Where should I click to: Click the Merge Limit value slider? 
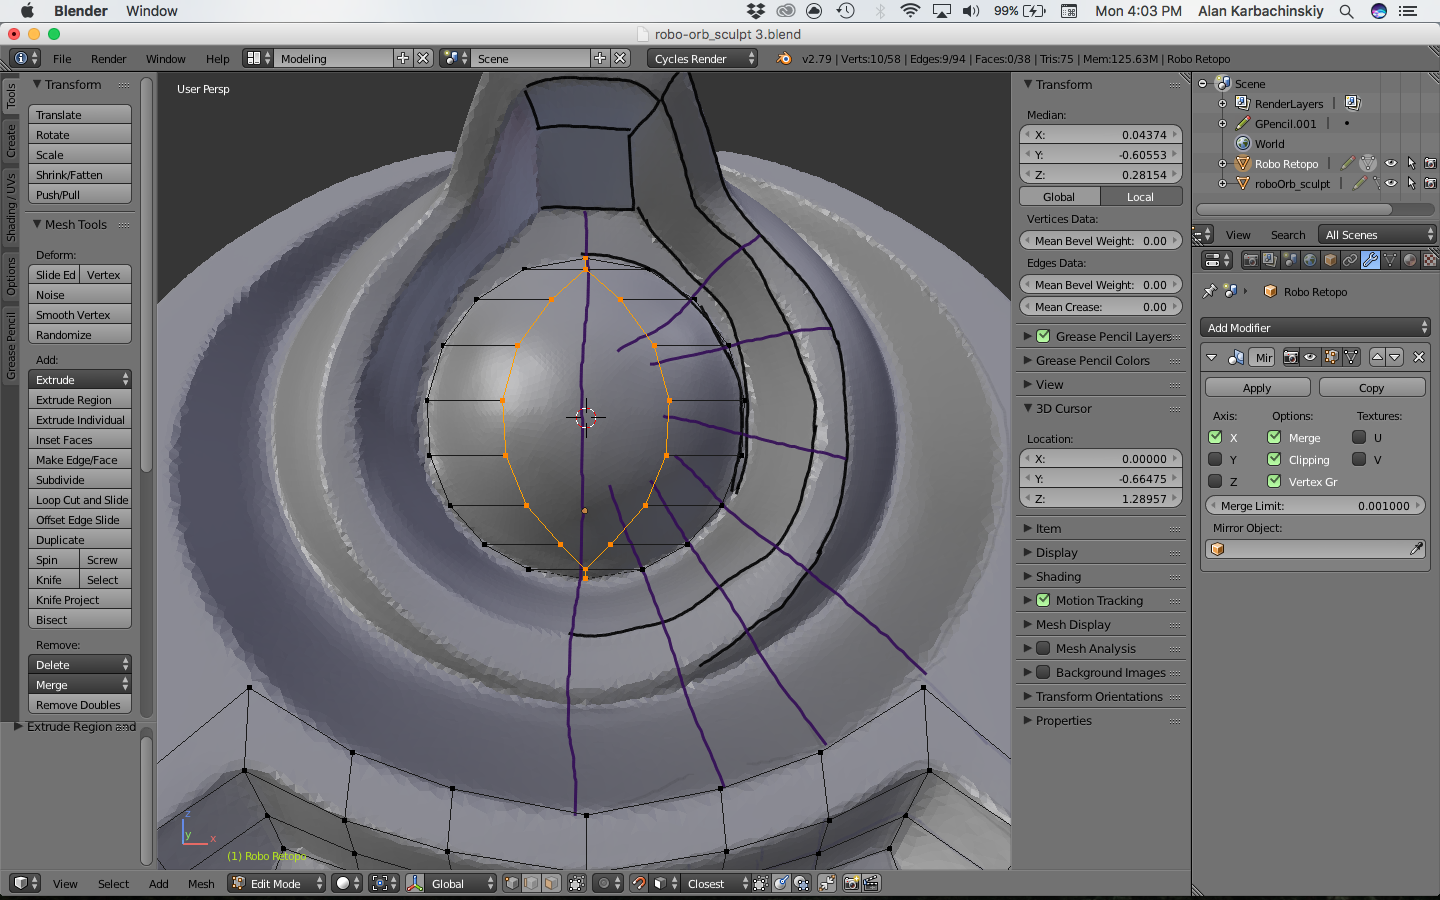tap(1314, 506)
